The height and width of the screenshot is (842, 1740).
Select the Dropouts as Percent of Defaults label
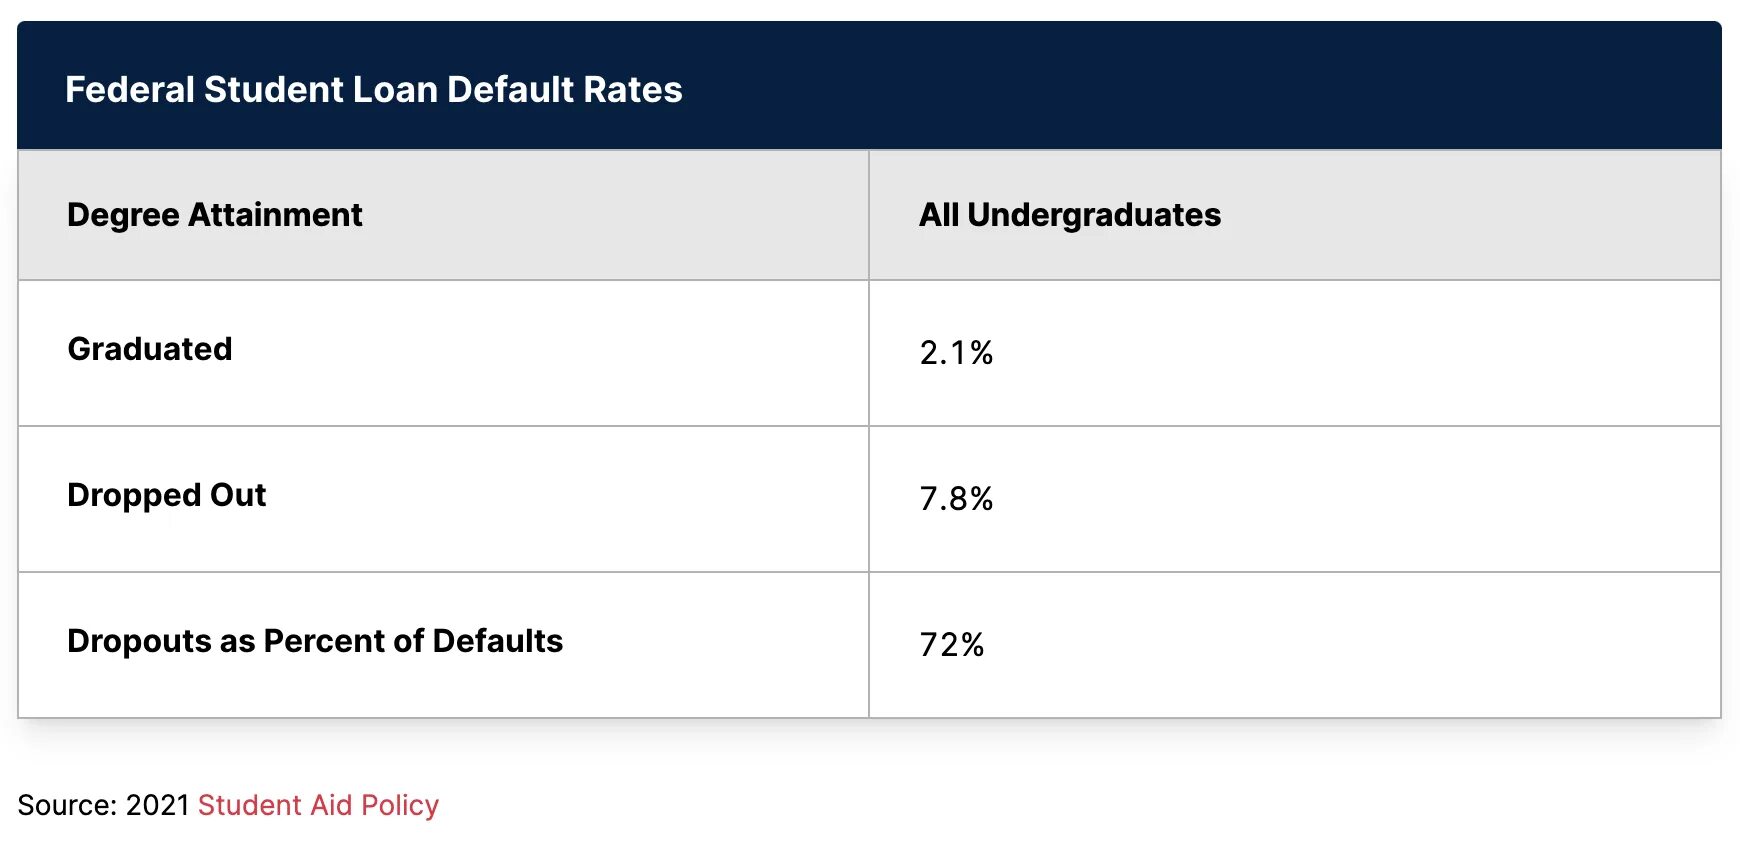point(314,641)
